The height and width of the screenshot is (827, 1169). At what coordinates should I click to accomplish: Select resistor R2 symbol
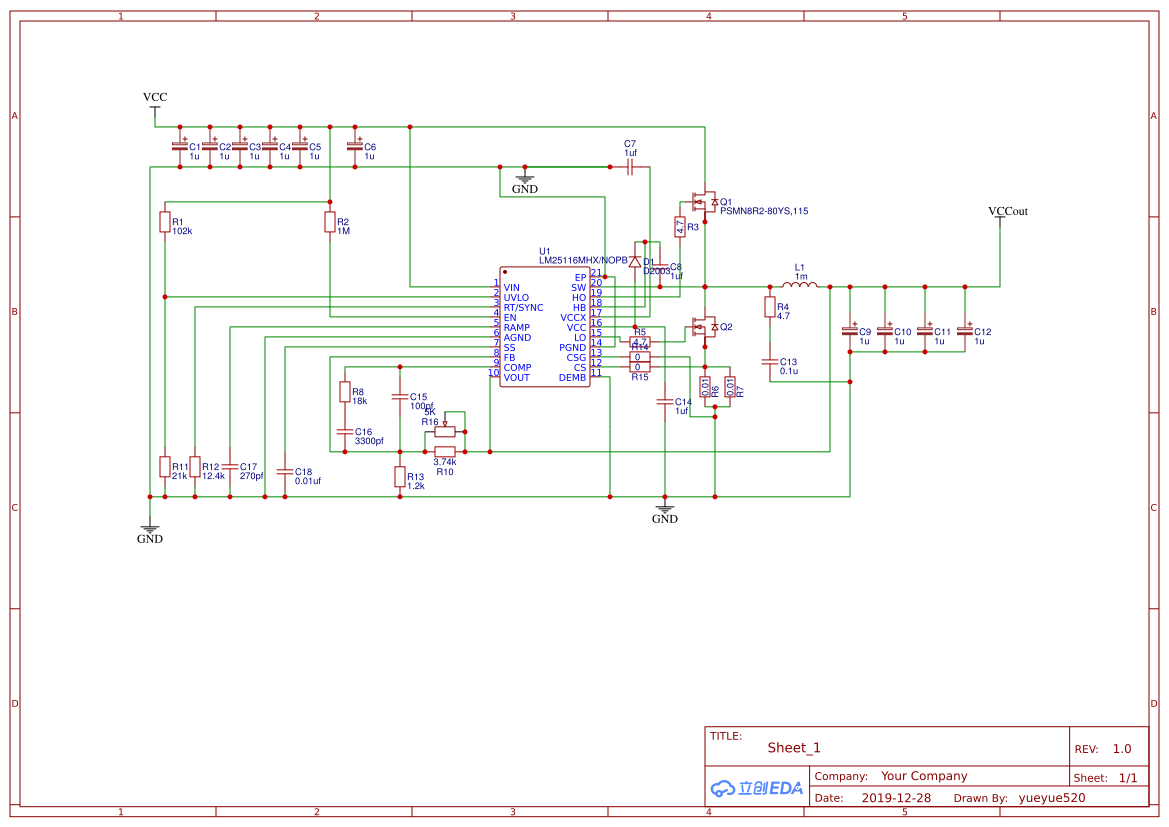pos(330,222)
